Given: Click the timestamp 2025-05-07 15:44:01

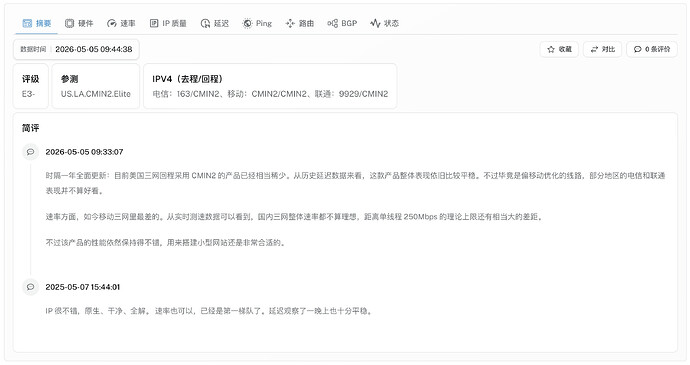Looking at the screenshot, I should (83, 287).
